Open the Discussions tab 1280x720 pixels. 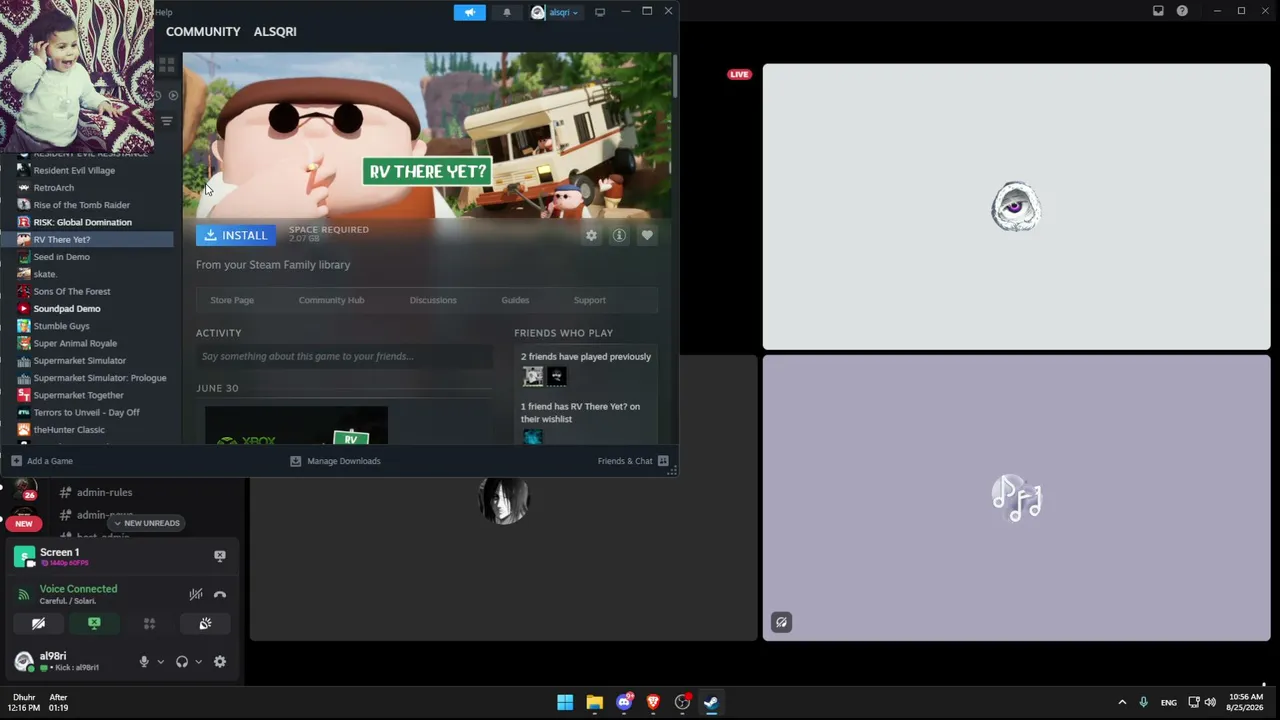[x=433, y=300]
